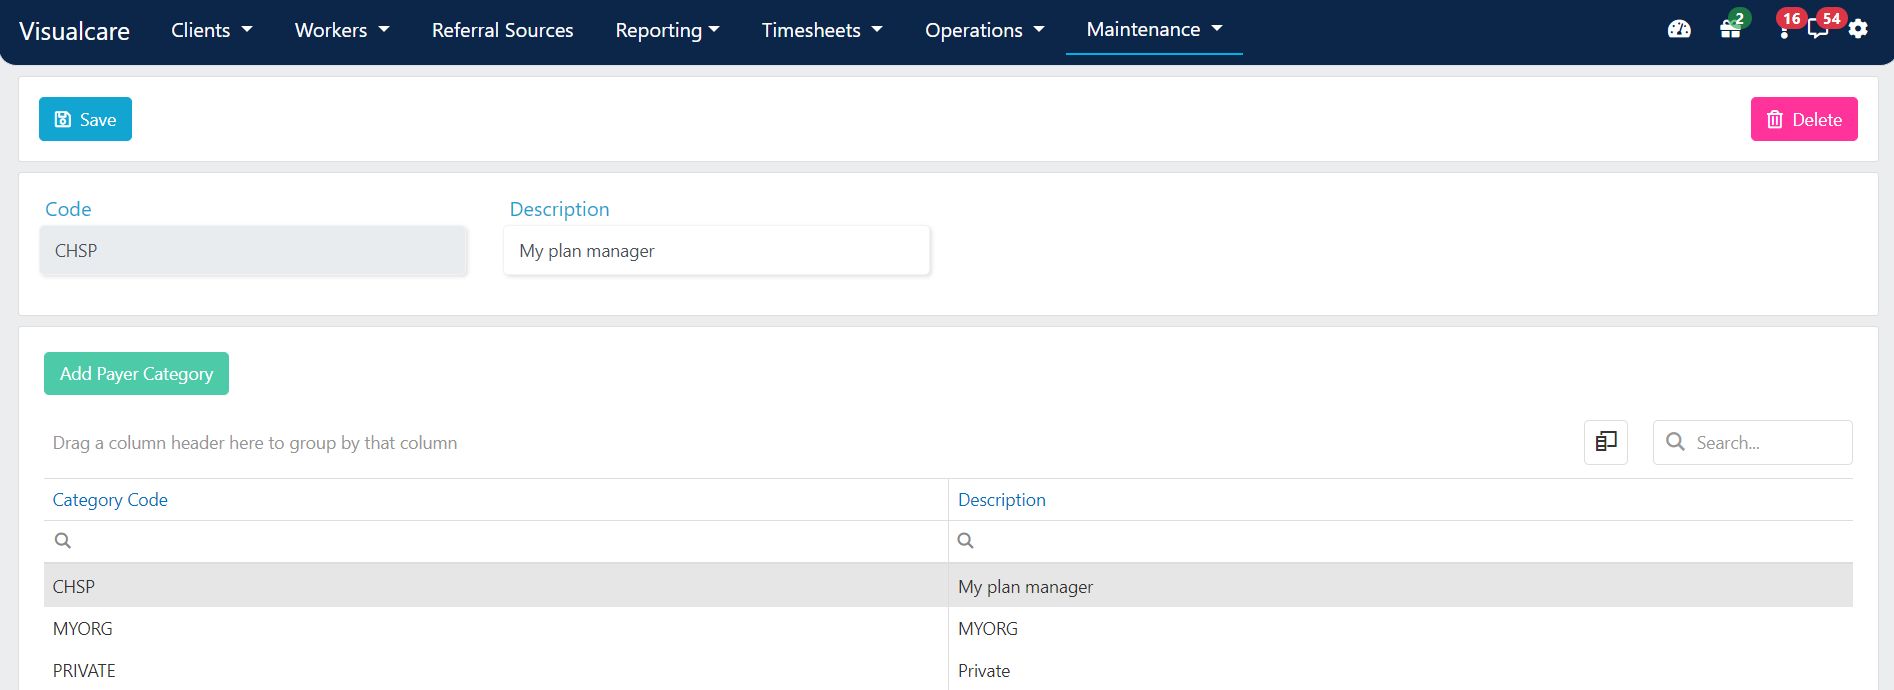Click the Save button
Screen dimensions: 1894x690
coord(85,119)
